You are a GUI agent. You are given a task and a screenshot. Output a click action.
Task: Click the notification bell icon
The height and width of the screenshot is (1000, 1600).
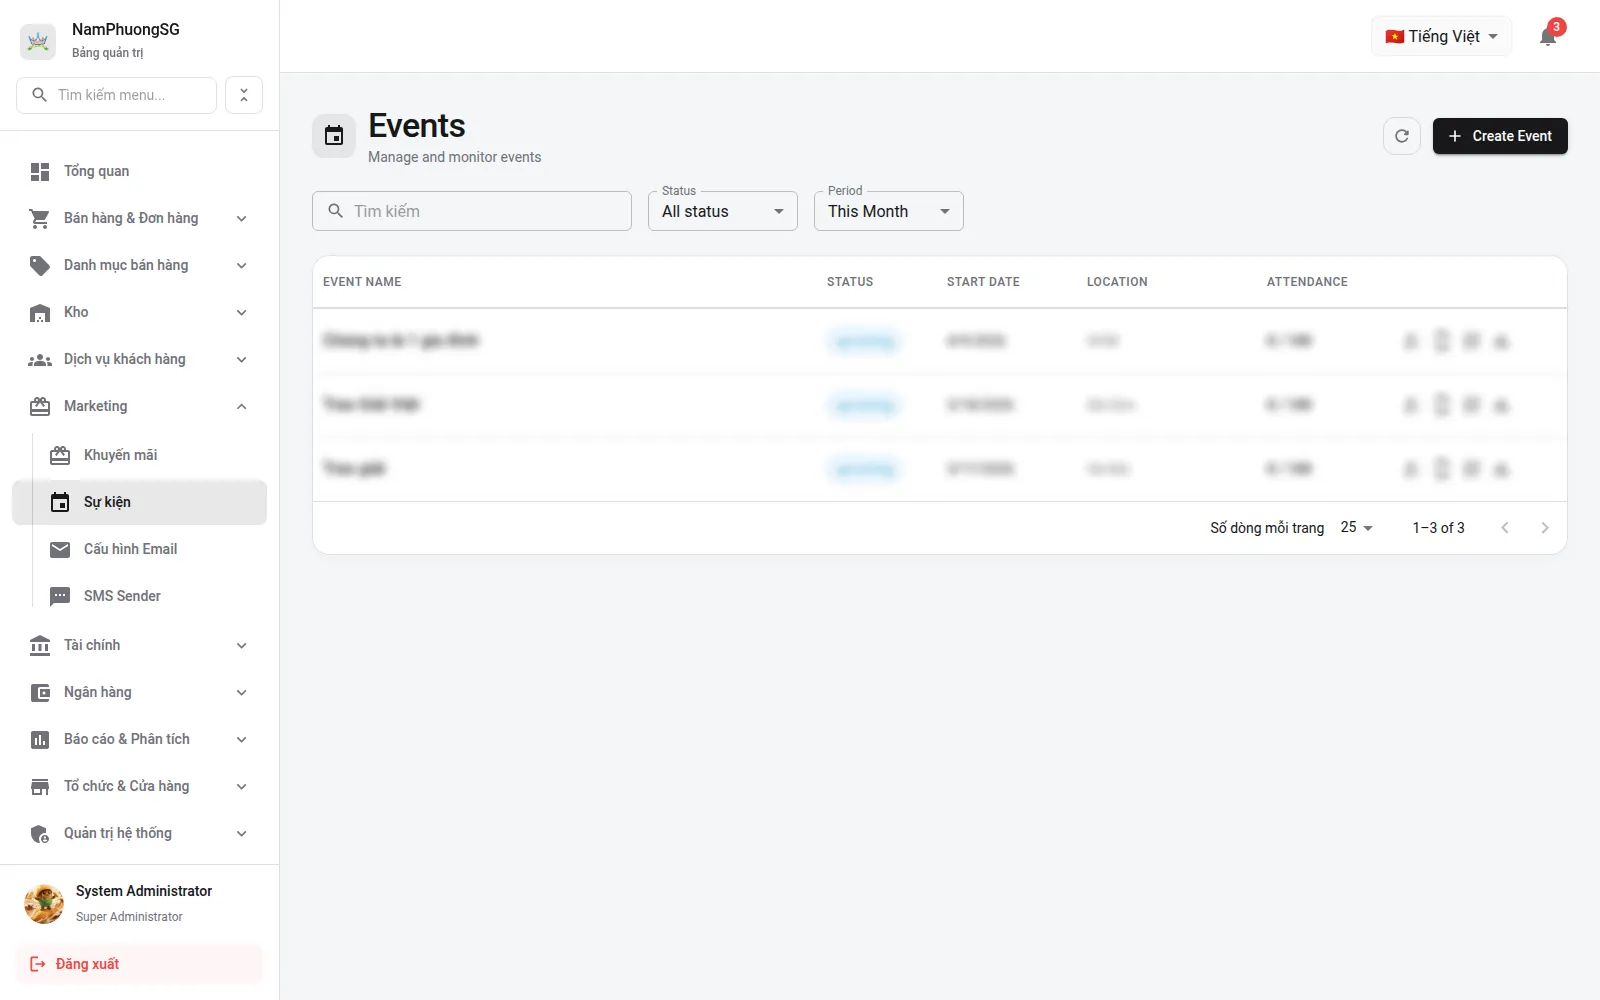1548,37
